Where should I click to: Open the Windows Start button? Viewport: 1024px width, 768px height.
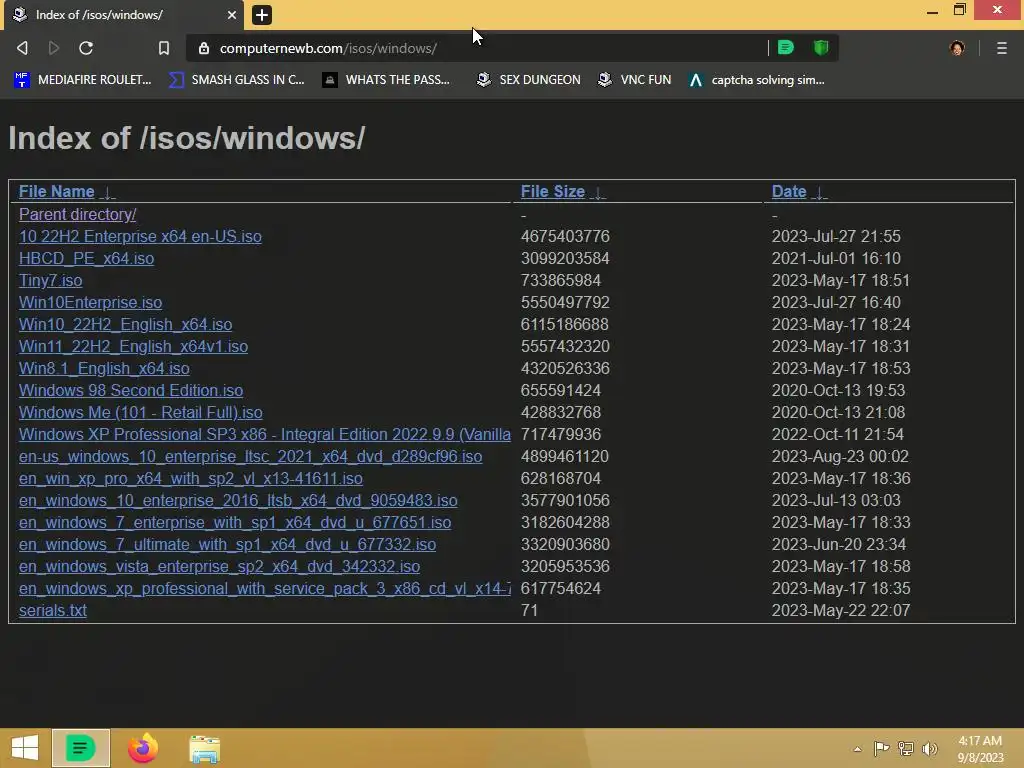click(25, 748)
